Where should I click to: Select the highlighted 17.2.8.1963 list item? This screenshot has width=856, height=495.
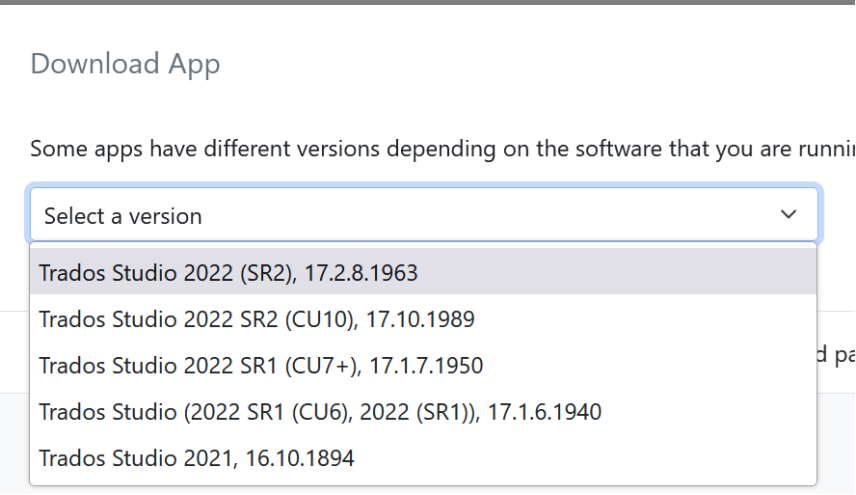point(228,272)
